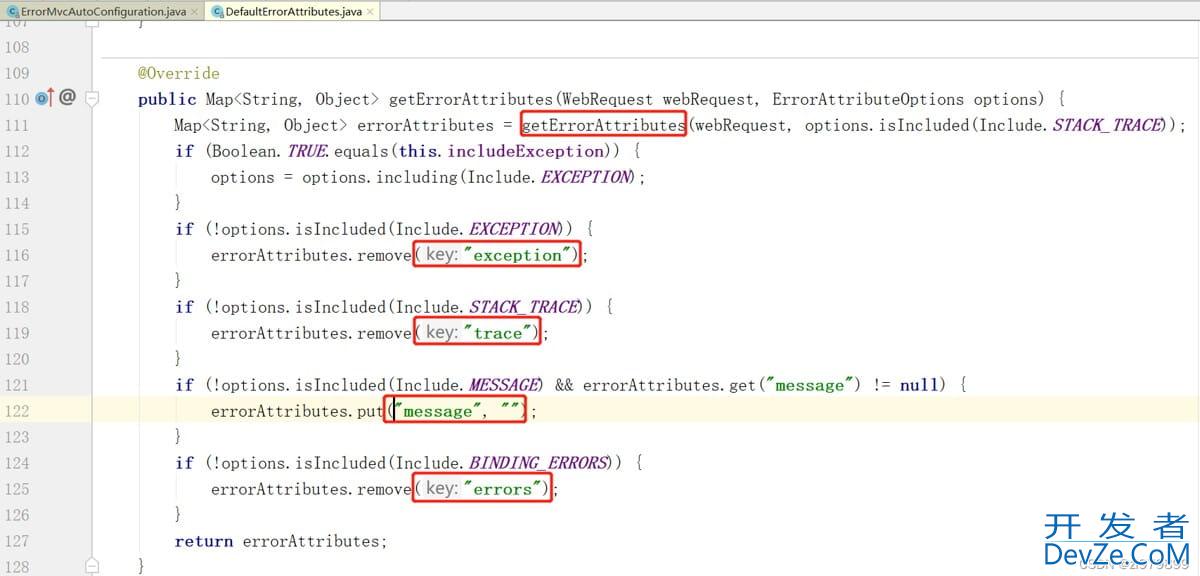
Task: Click the Include.STACK_TRACE constant on line 118
Action: [x=522, y=306]
